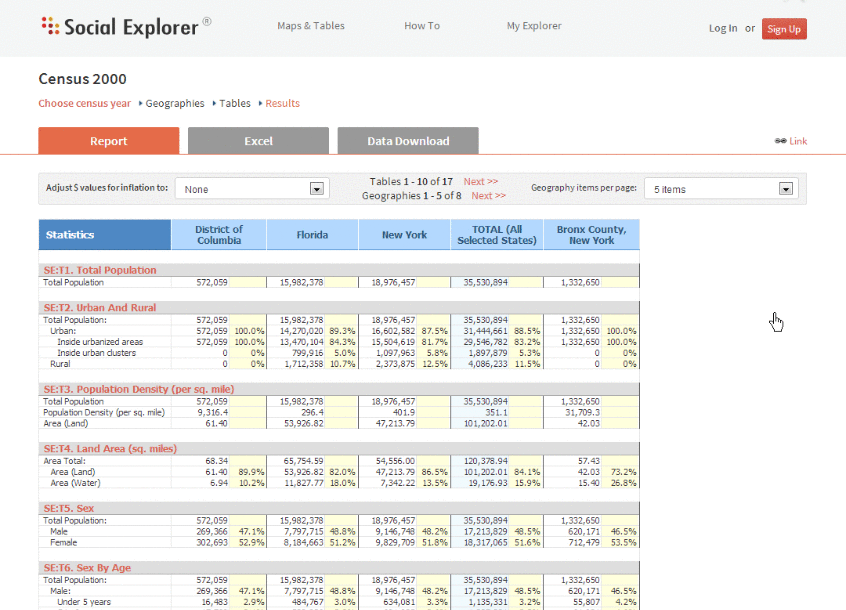Viewport: 846px width, 610px height.
Task: Open the My Explorer menu
Action: tap(534, 25)
